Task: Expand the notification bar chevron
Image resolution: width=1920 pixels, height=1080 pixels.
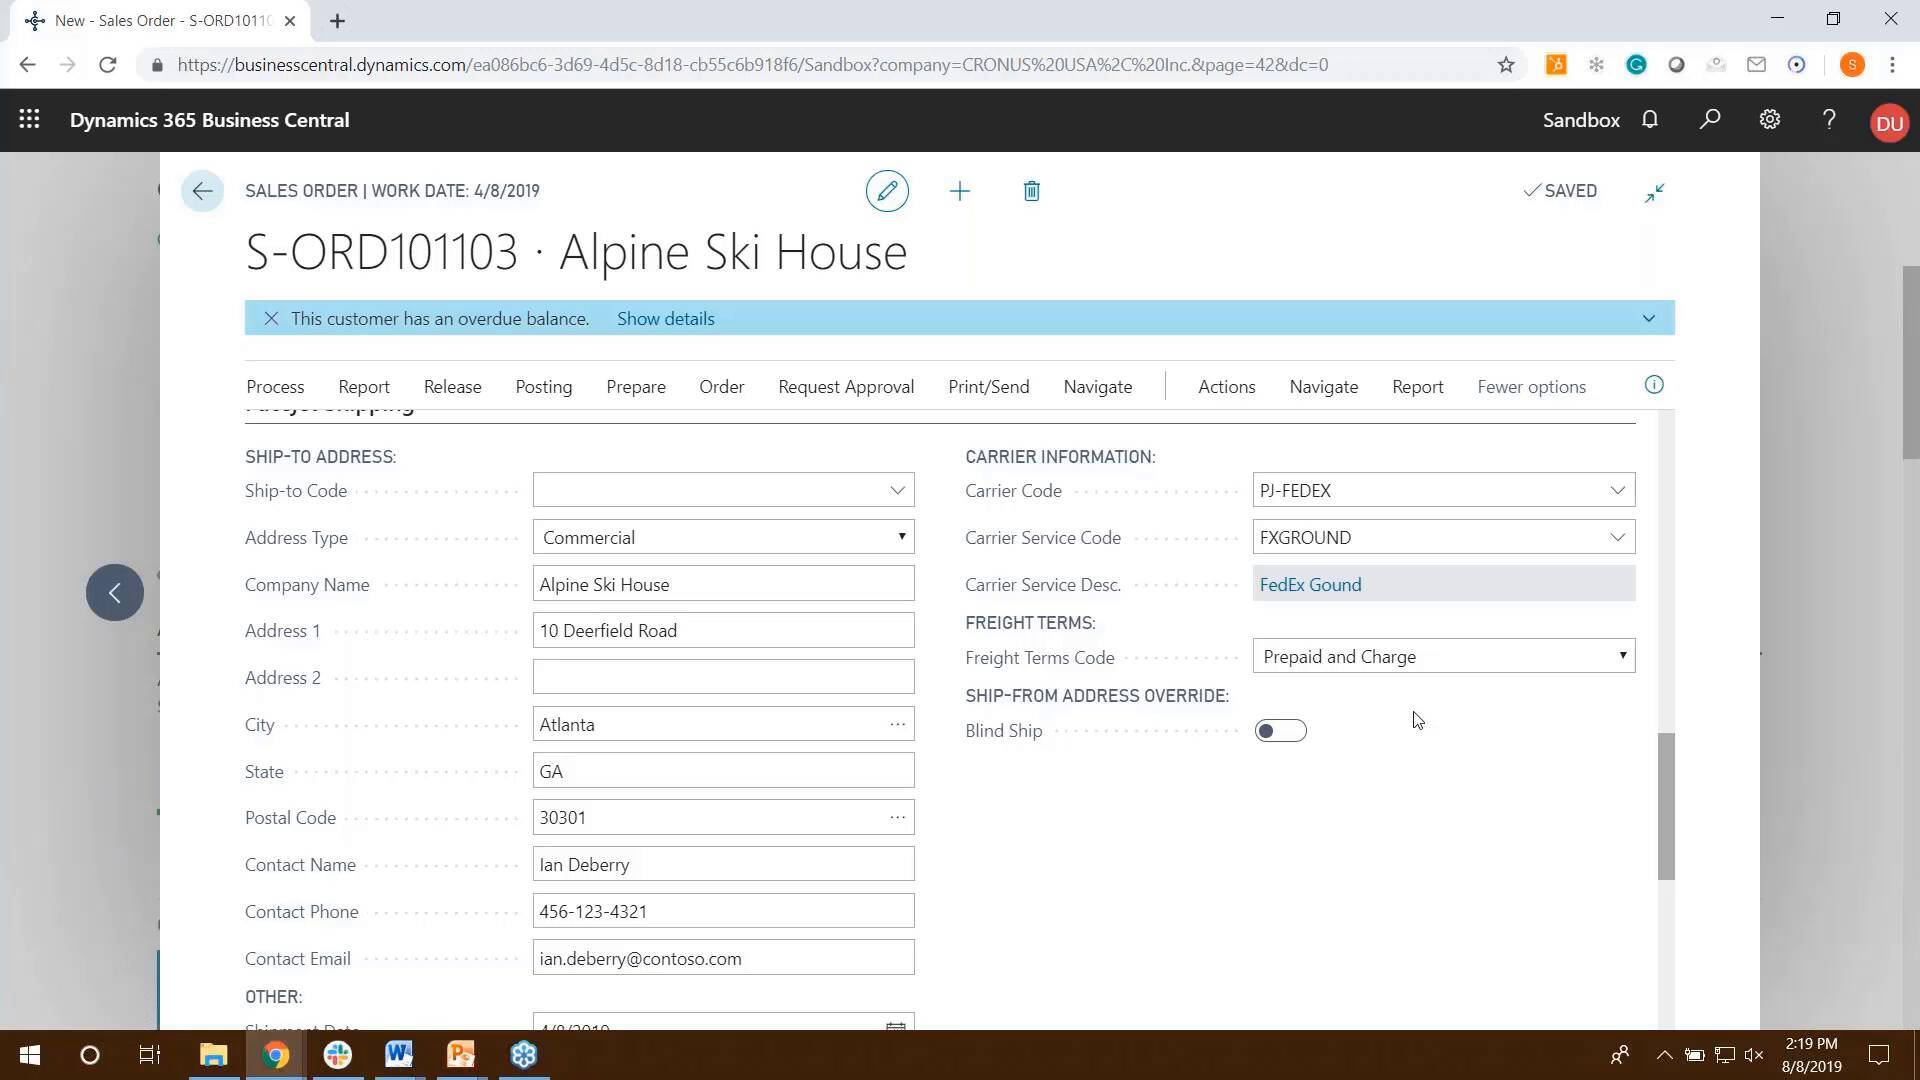Action: pyautogui.click(x=1648, y=319)
